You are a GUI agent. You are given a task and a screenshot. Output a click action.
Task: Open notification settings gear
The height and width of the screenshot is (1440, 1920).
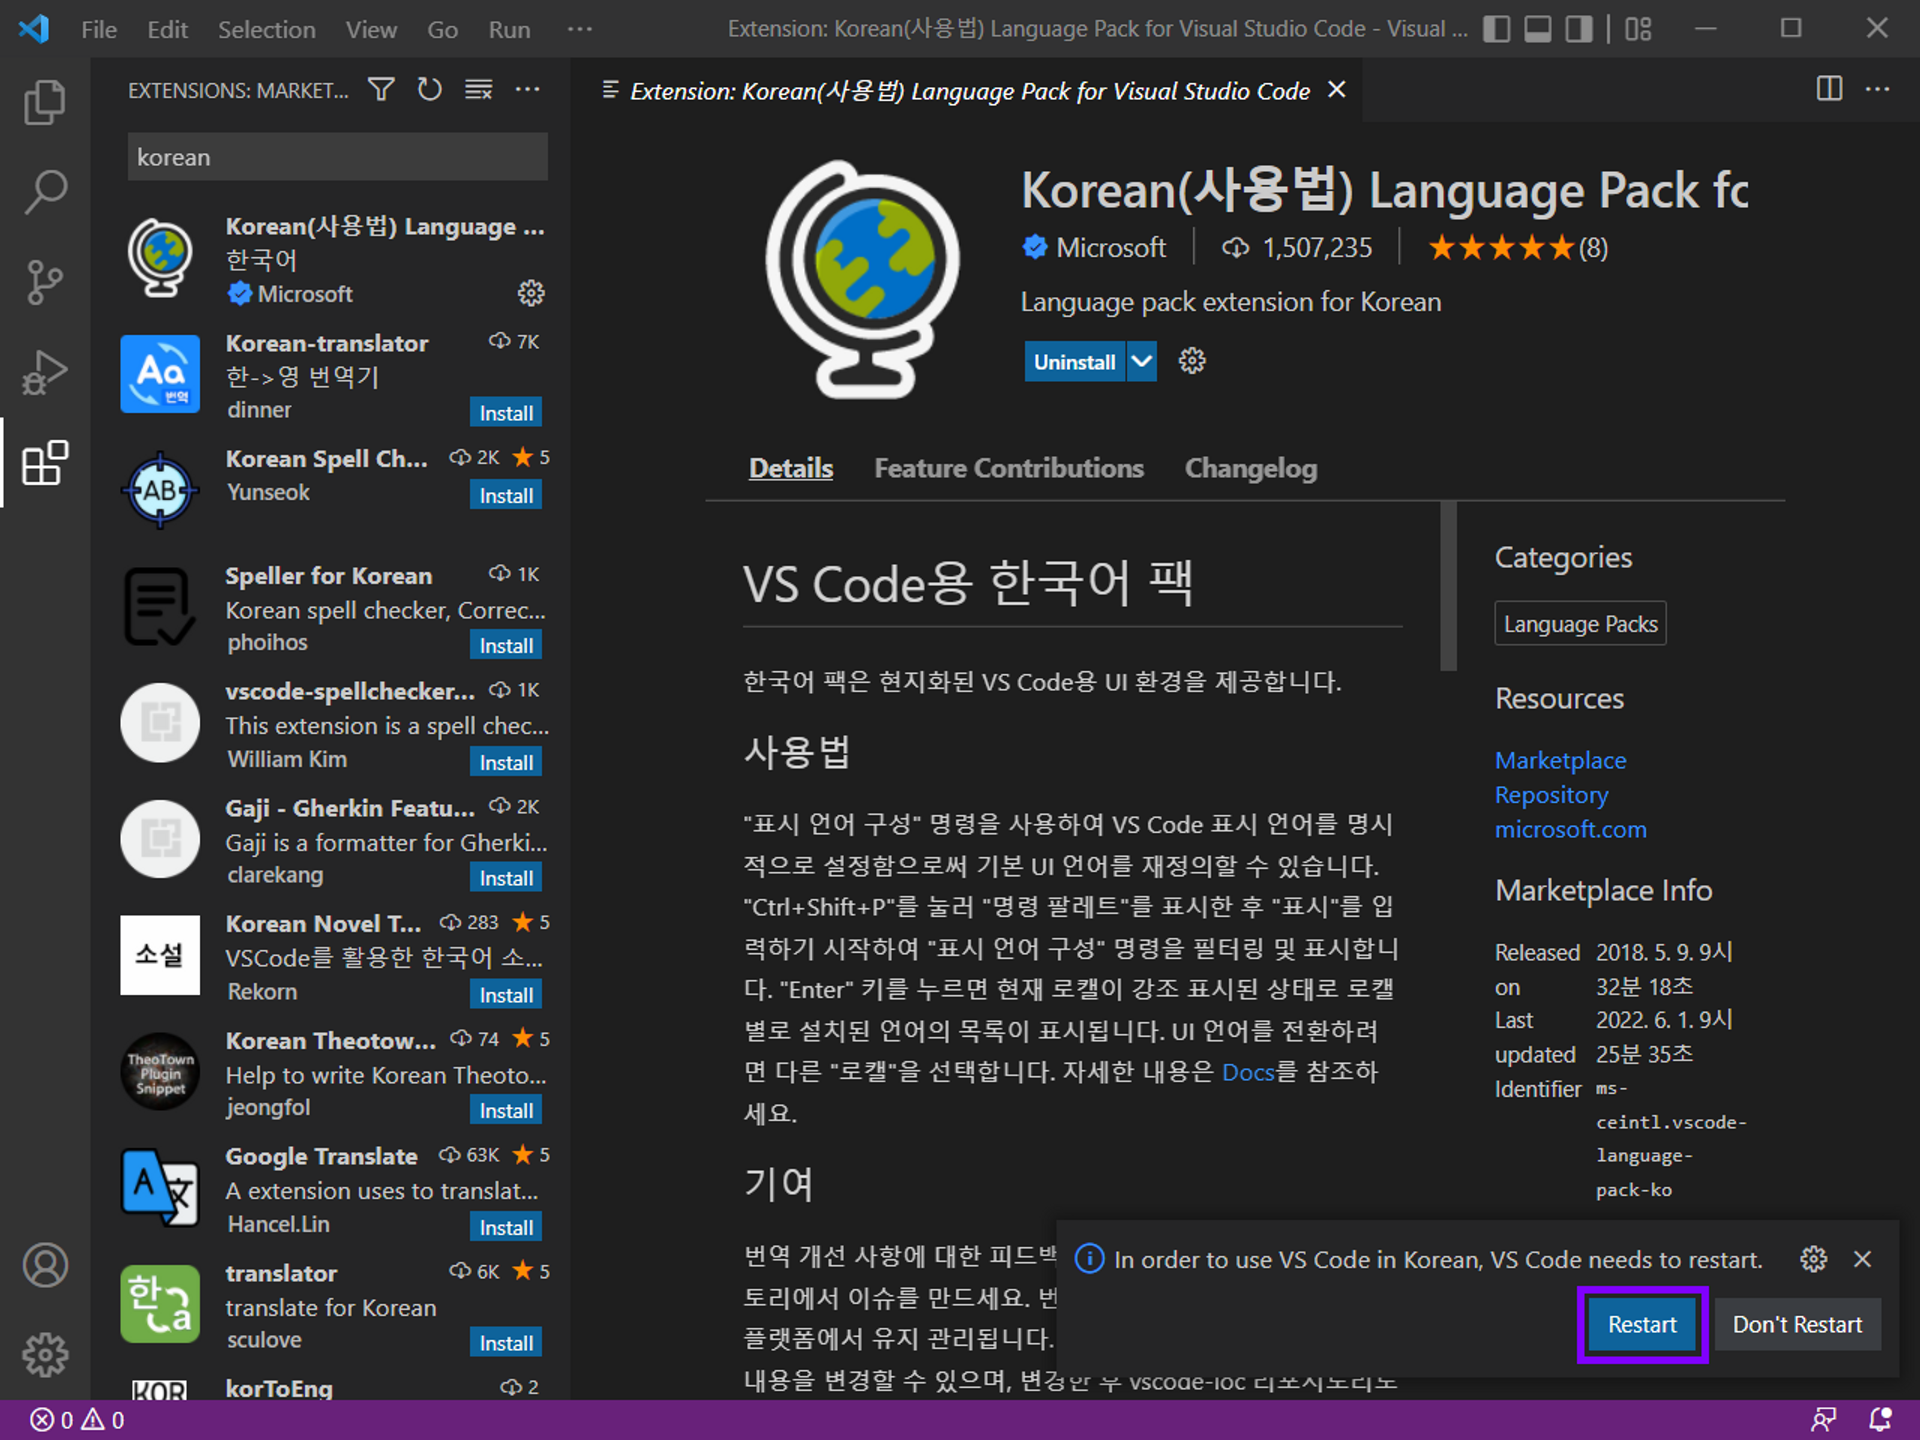tap(1814, 1259)
